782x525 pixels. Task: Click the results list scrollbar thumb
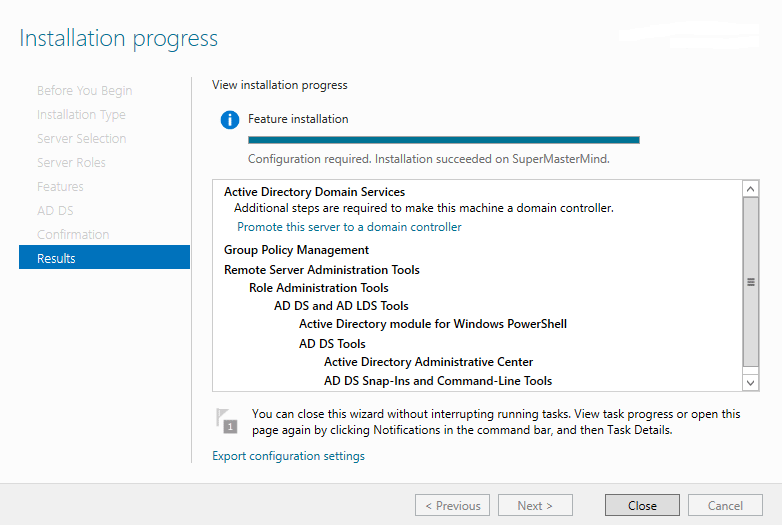coord(751,281)
